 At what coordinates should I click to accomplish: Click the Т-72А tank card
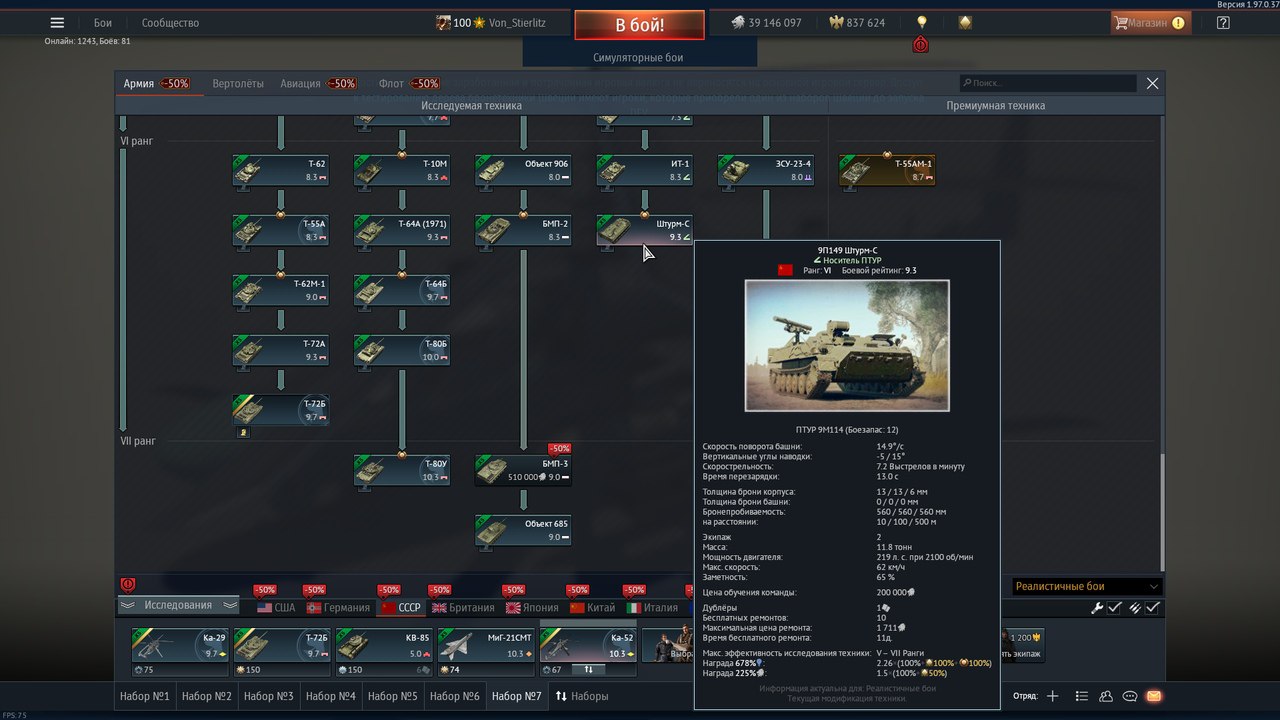point(281,351)
